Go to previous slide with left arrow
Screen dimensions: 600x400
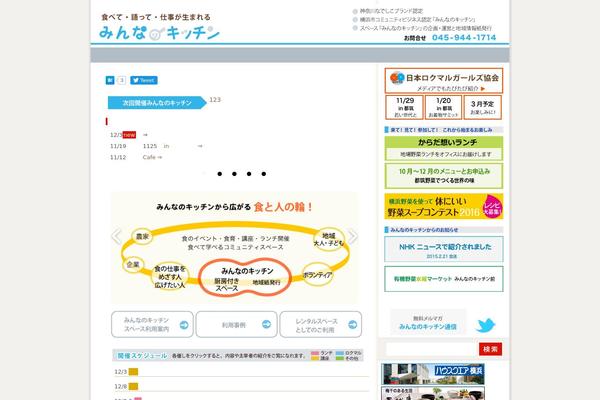(117, 236)
